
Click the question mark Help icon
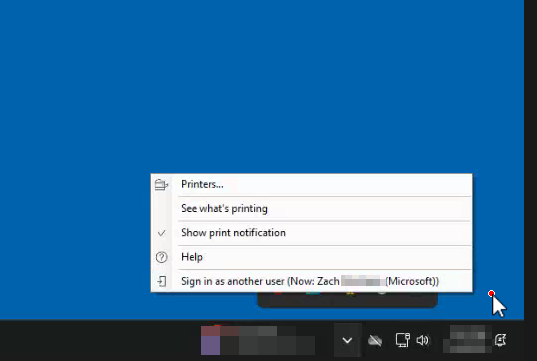pos(161,257)
